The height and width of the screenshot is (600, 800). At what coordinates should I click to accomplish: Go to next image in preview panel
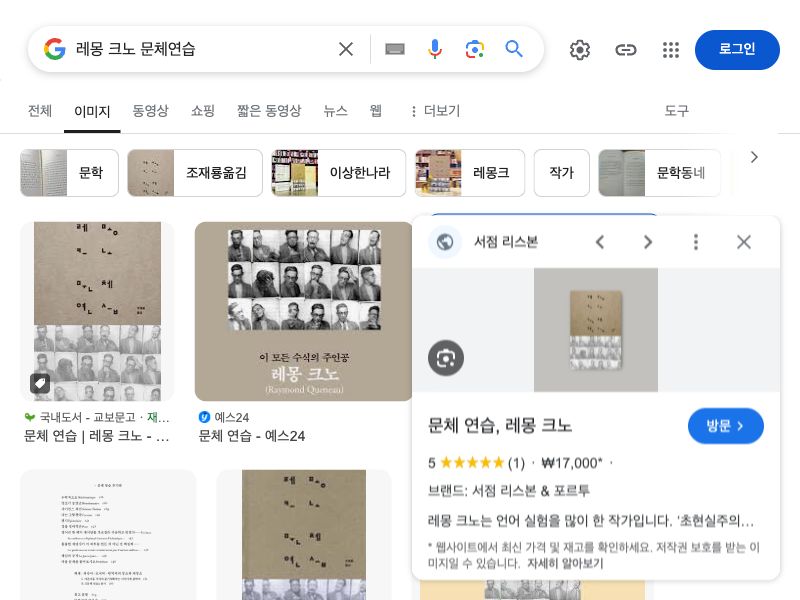click(648, 242)
